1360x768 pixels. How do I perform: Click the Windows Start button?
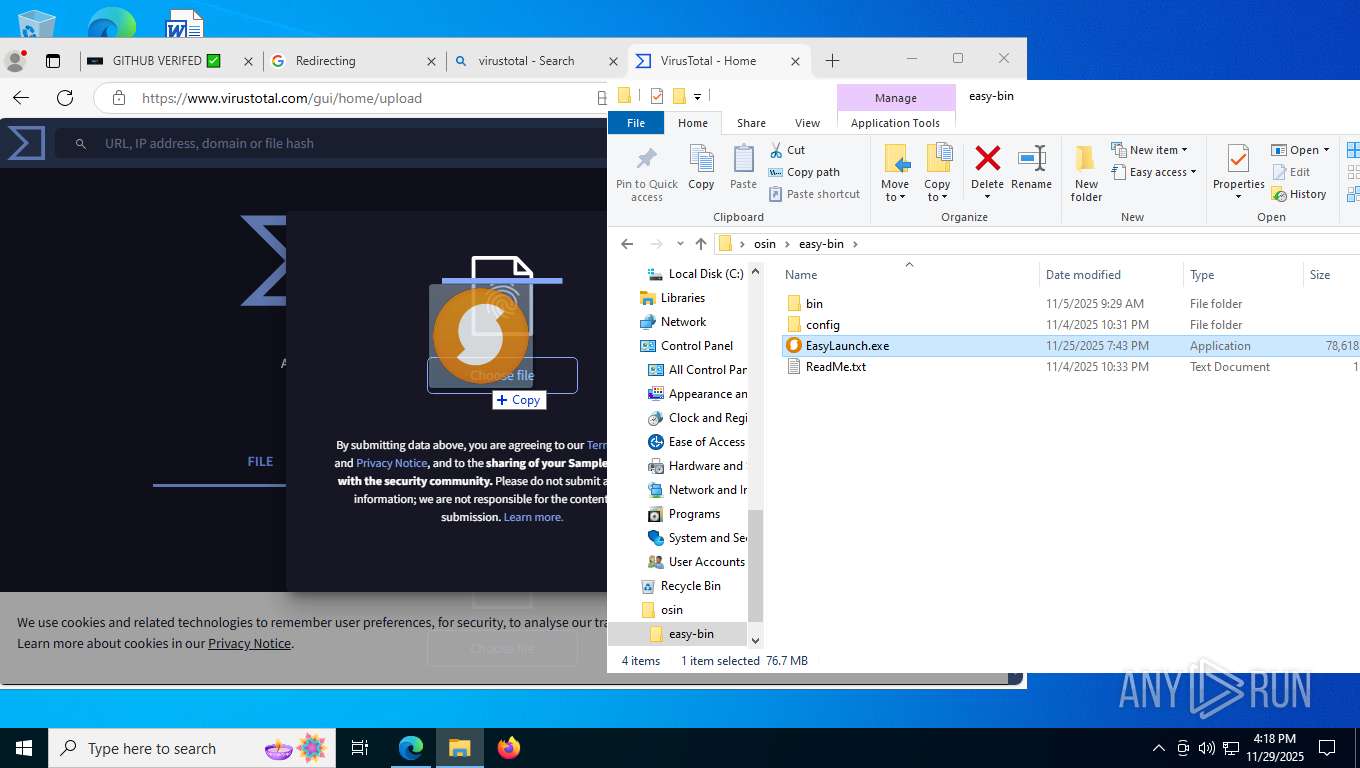pyautogui.click(x=23, y=748)
